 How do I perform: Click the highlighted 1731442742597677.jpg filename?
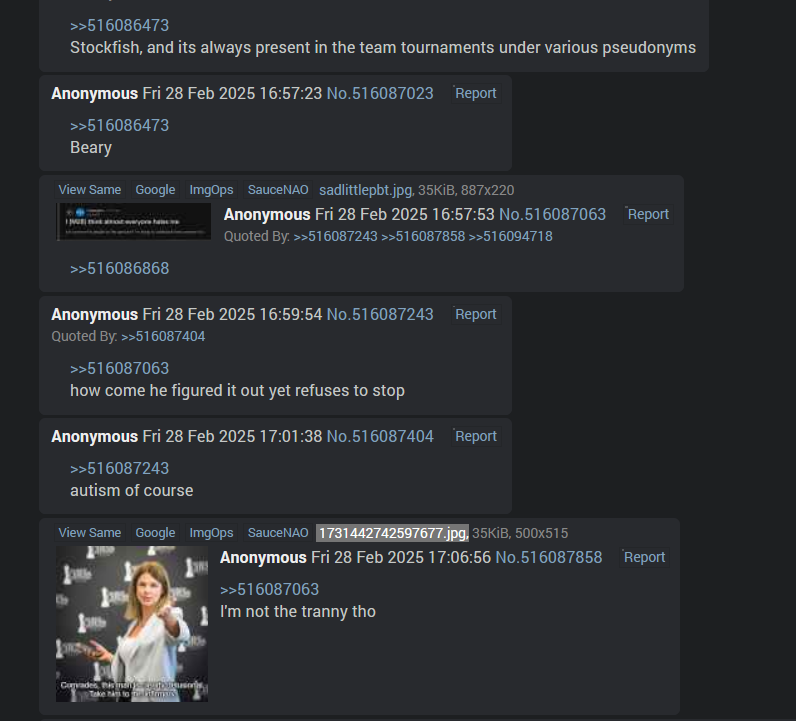(392, 533)
